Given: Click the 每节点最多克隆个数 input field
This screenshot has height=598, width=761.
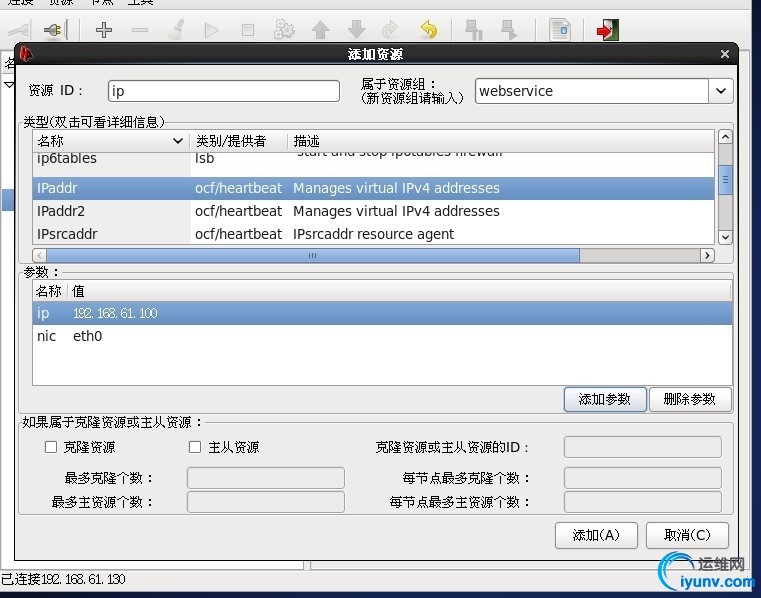Looking at the screenshot, I should 643,478.
